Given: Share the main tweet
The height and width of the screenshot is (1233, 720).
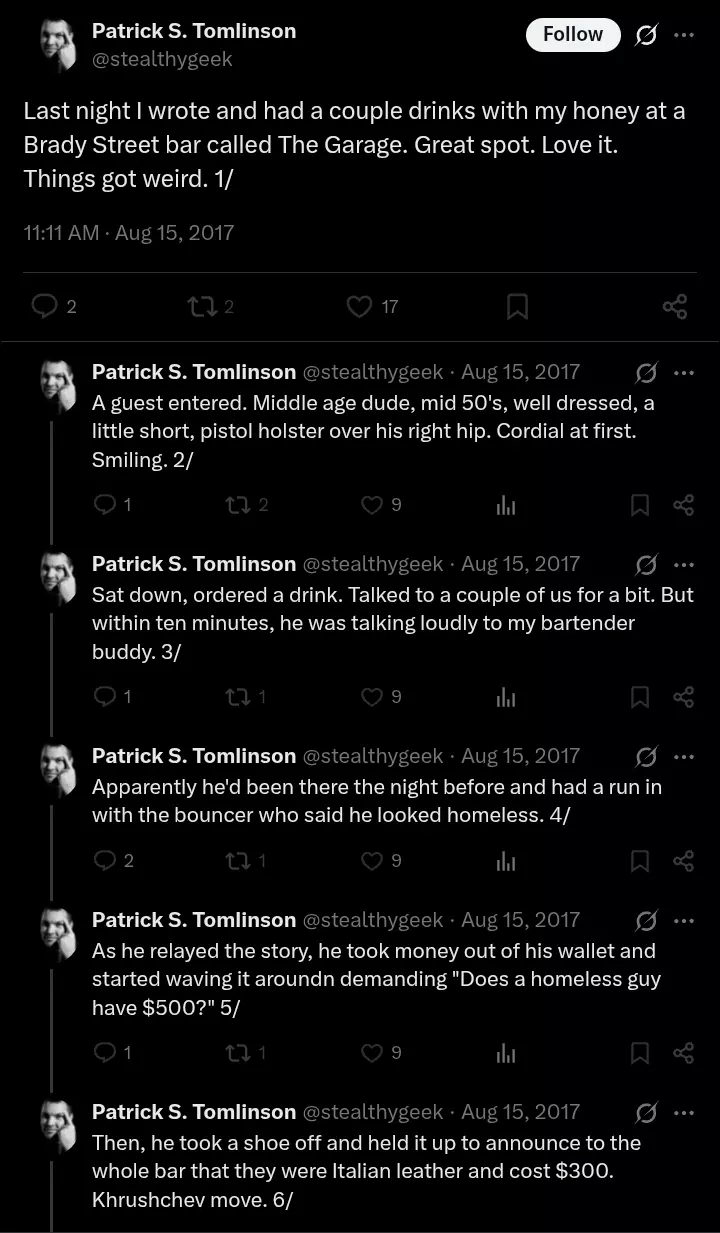Looking at the screenshot, I should click(675, 306).
